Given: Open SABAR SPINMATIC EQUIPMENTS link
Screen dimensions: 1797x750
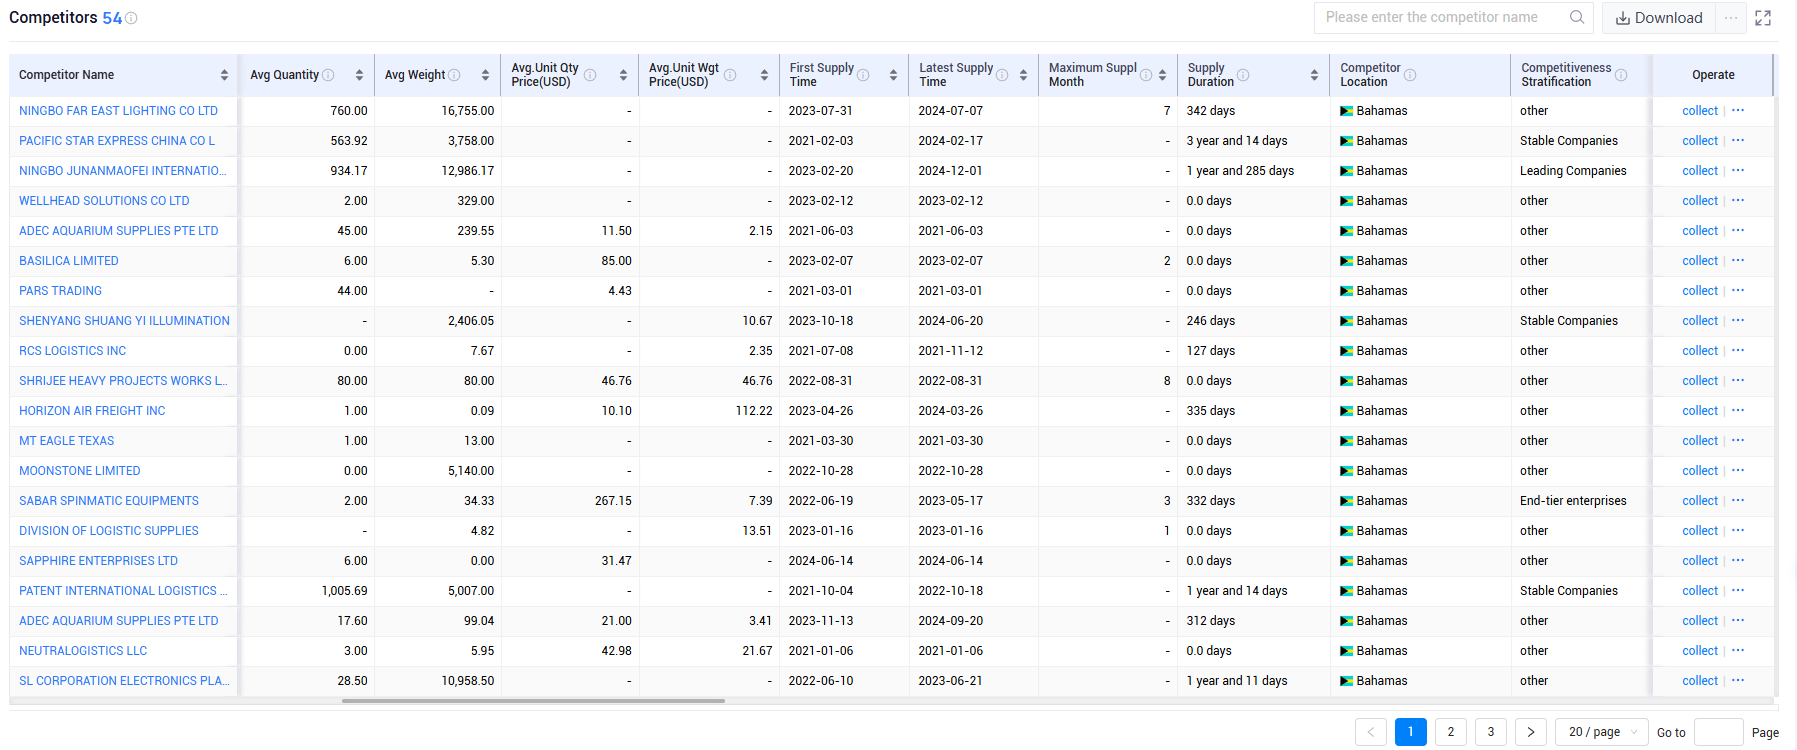Looking at the screenshot, I should click(x=109, y=501).
